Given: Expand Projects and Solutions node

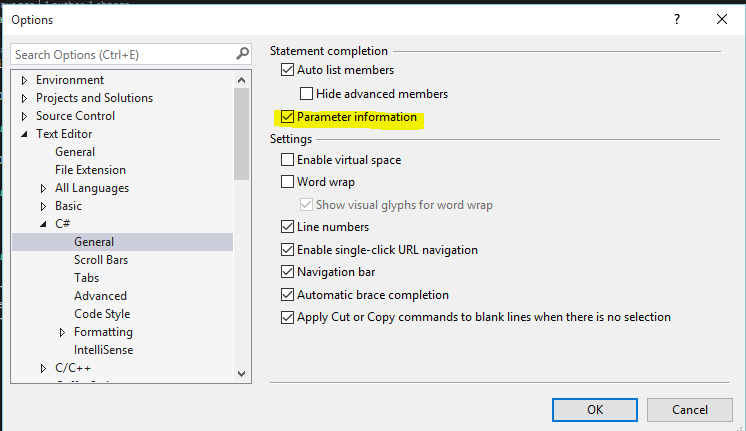Looking at the screenshot, I should (24, 98).
